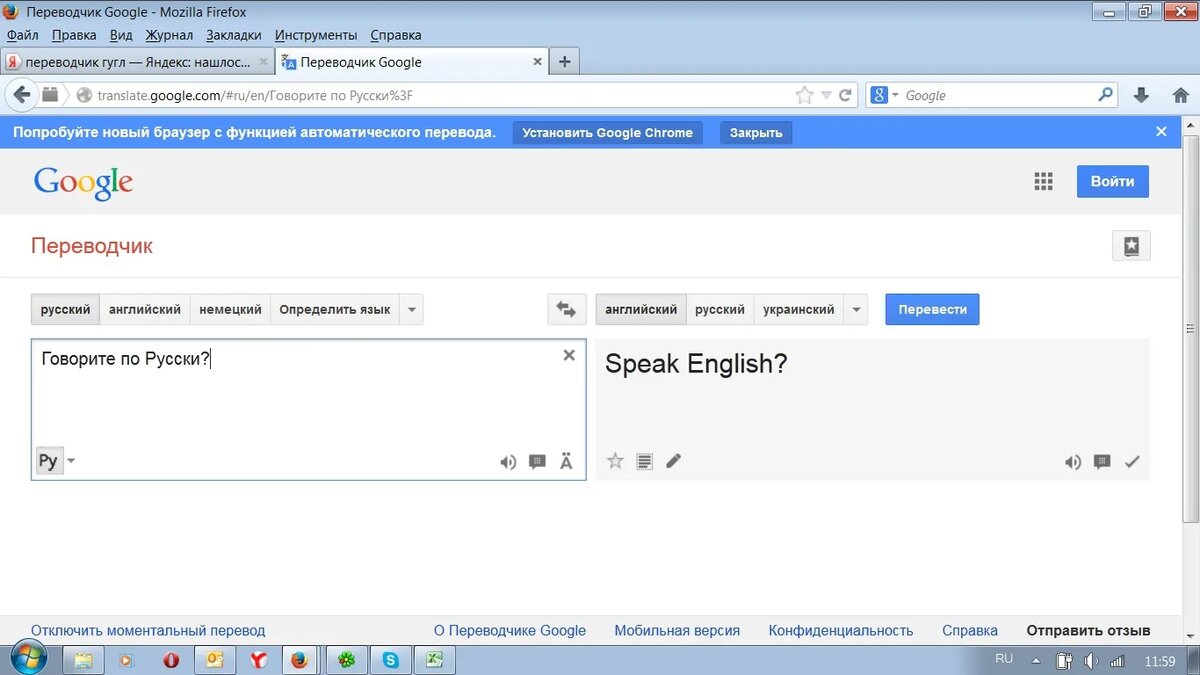
Task: Open the Конфиденциальность link
Action: coord(841,631)
